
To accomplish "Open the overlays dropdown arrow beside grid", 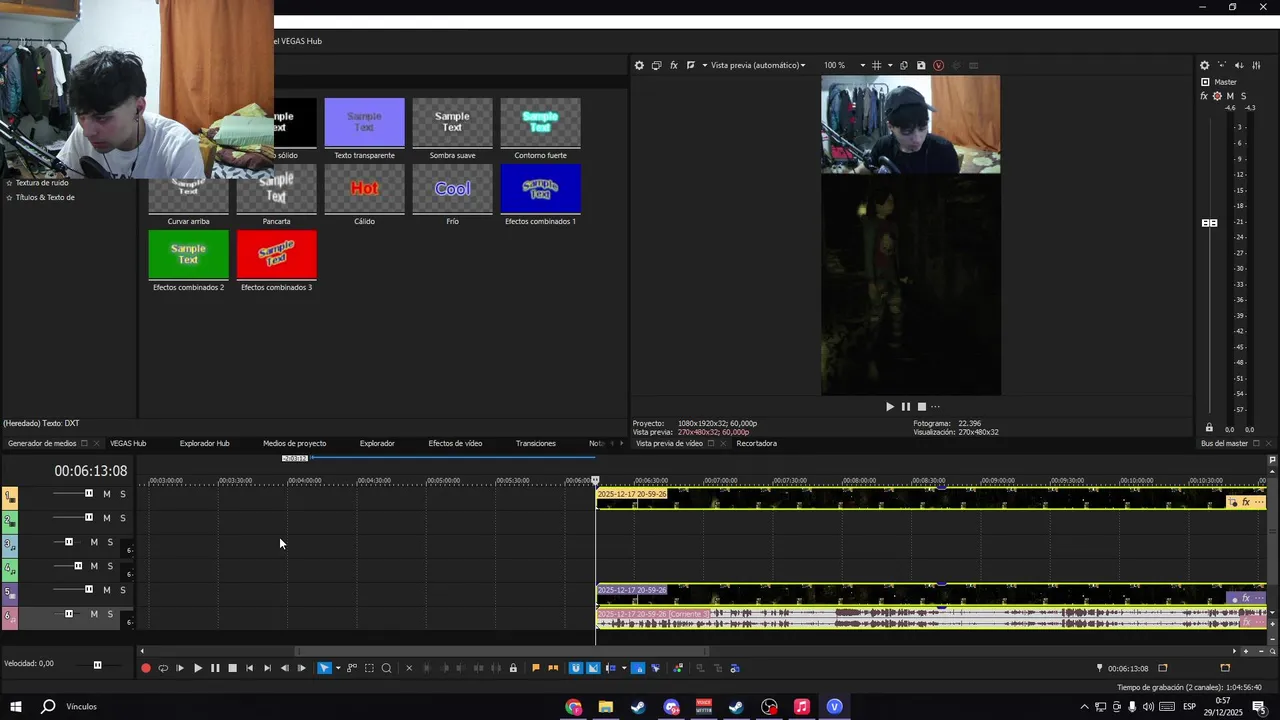I will coord(890,65).
